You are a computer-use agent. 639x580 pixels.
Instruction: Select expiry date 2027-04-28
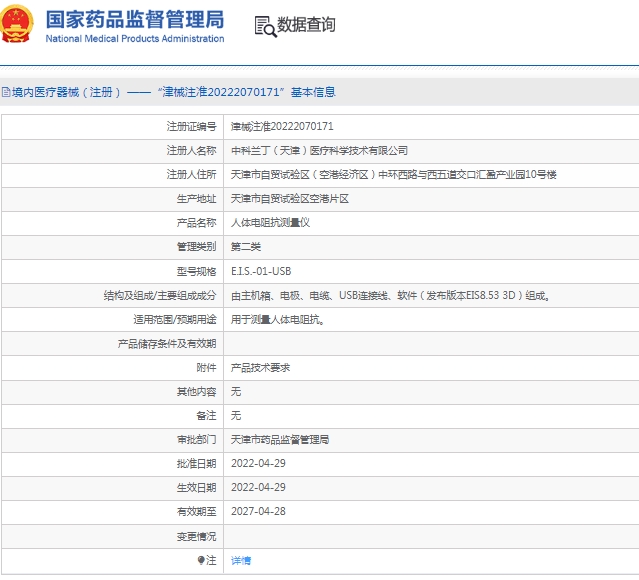(x=258, y=512)
